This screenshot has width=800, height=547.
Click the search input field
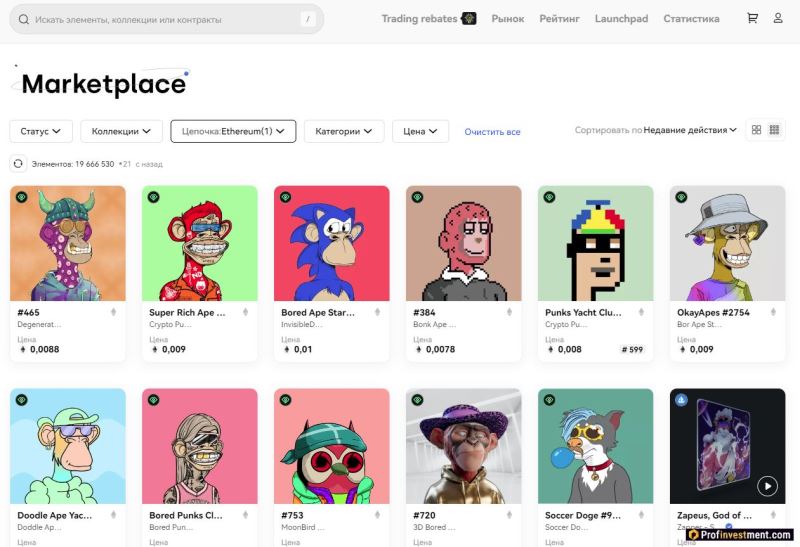coord(160,19)
